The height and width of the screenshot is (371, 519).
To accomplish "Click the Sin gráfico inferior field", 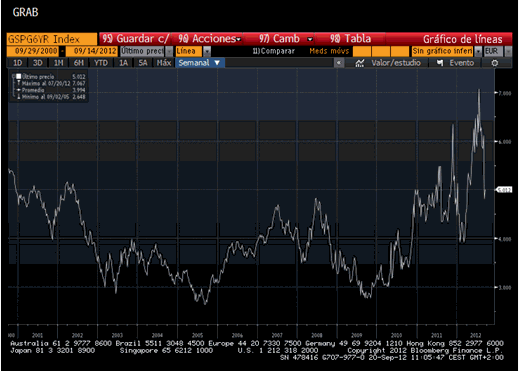I will coord(443,51).
